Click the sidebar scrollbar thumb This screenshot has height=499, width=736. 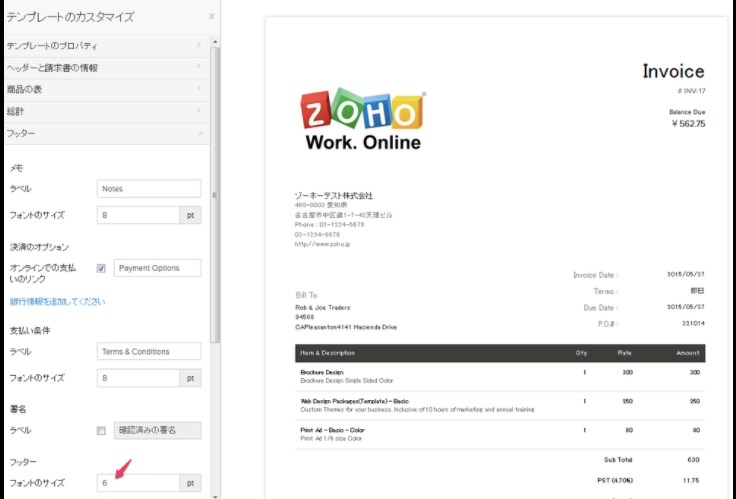click(x=215, y=195)
